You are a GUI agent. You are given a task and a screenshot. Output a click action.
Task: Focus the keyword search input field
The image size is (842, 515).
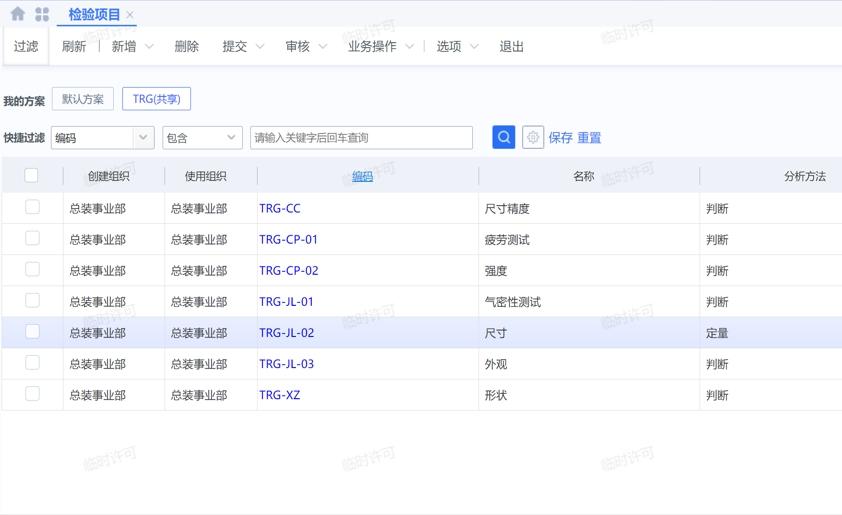pos(361,137)
